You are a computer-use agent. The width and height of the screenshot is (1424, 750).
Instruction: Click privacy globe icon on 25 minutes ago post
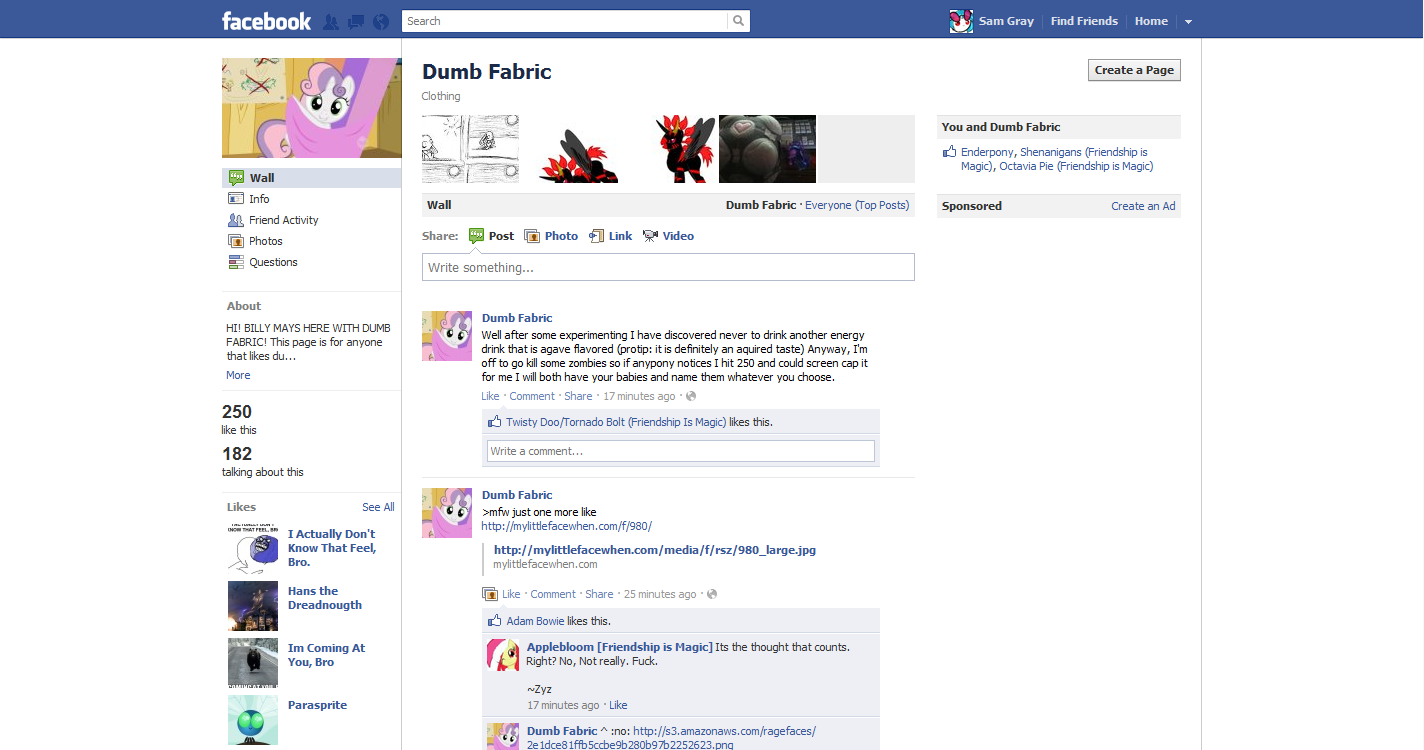[712, 594]
